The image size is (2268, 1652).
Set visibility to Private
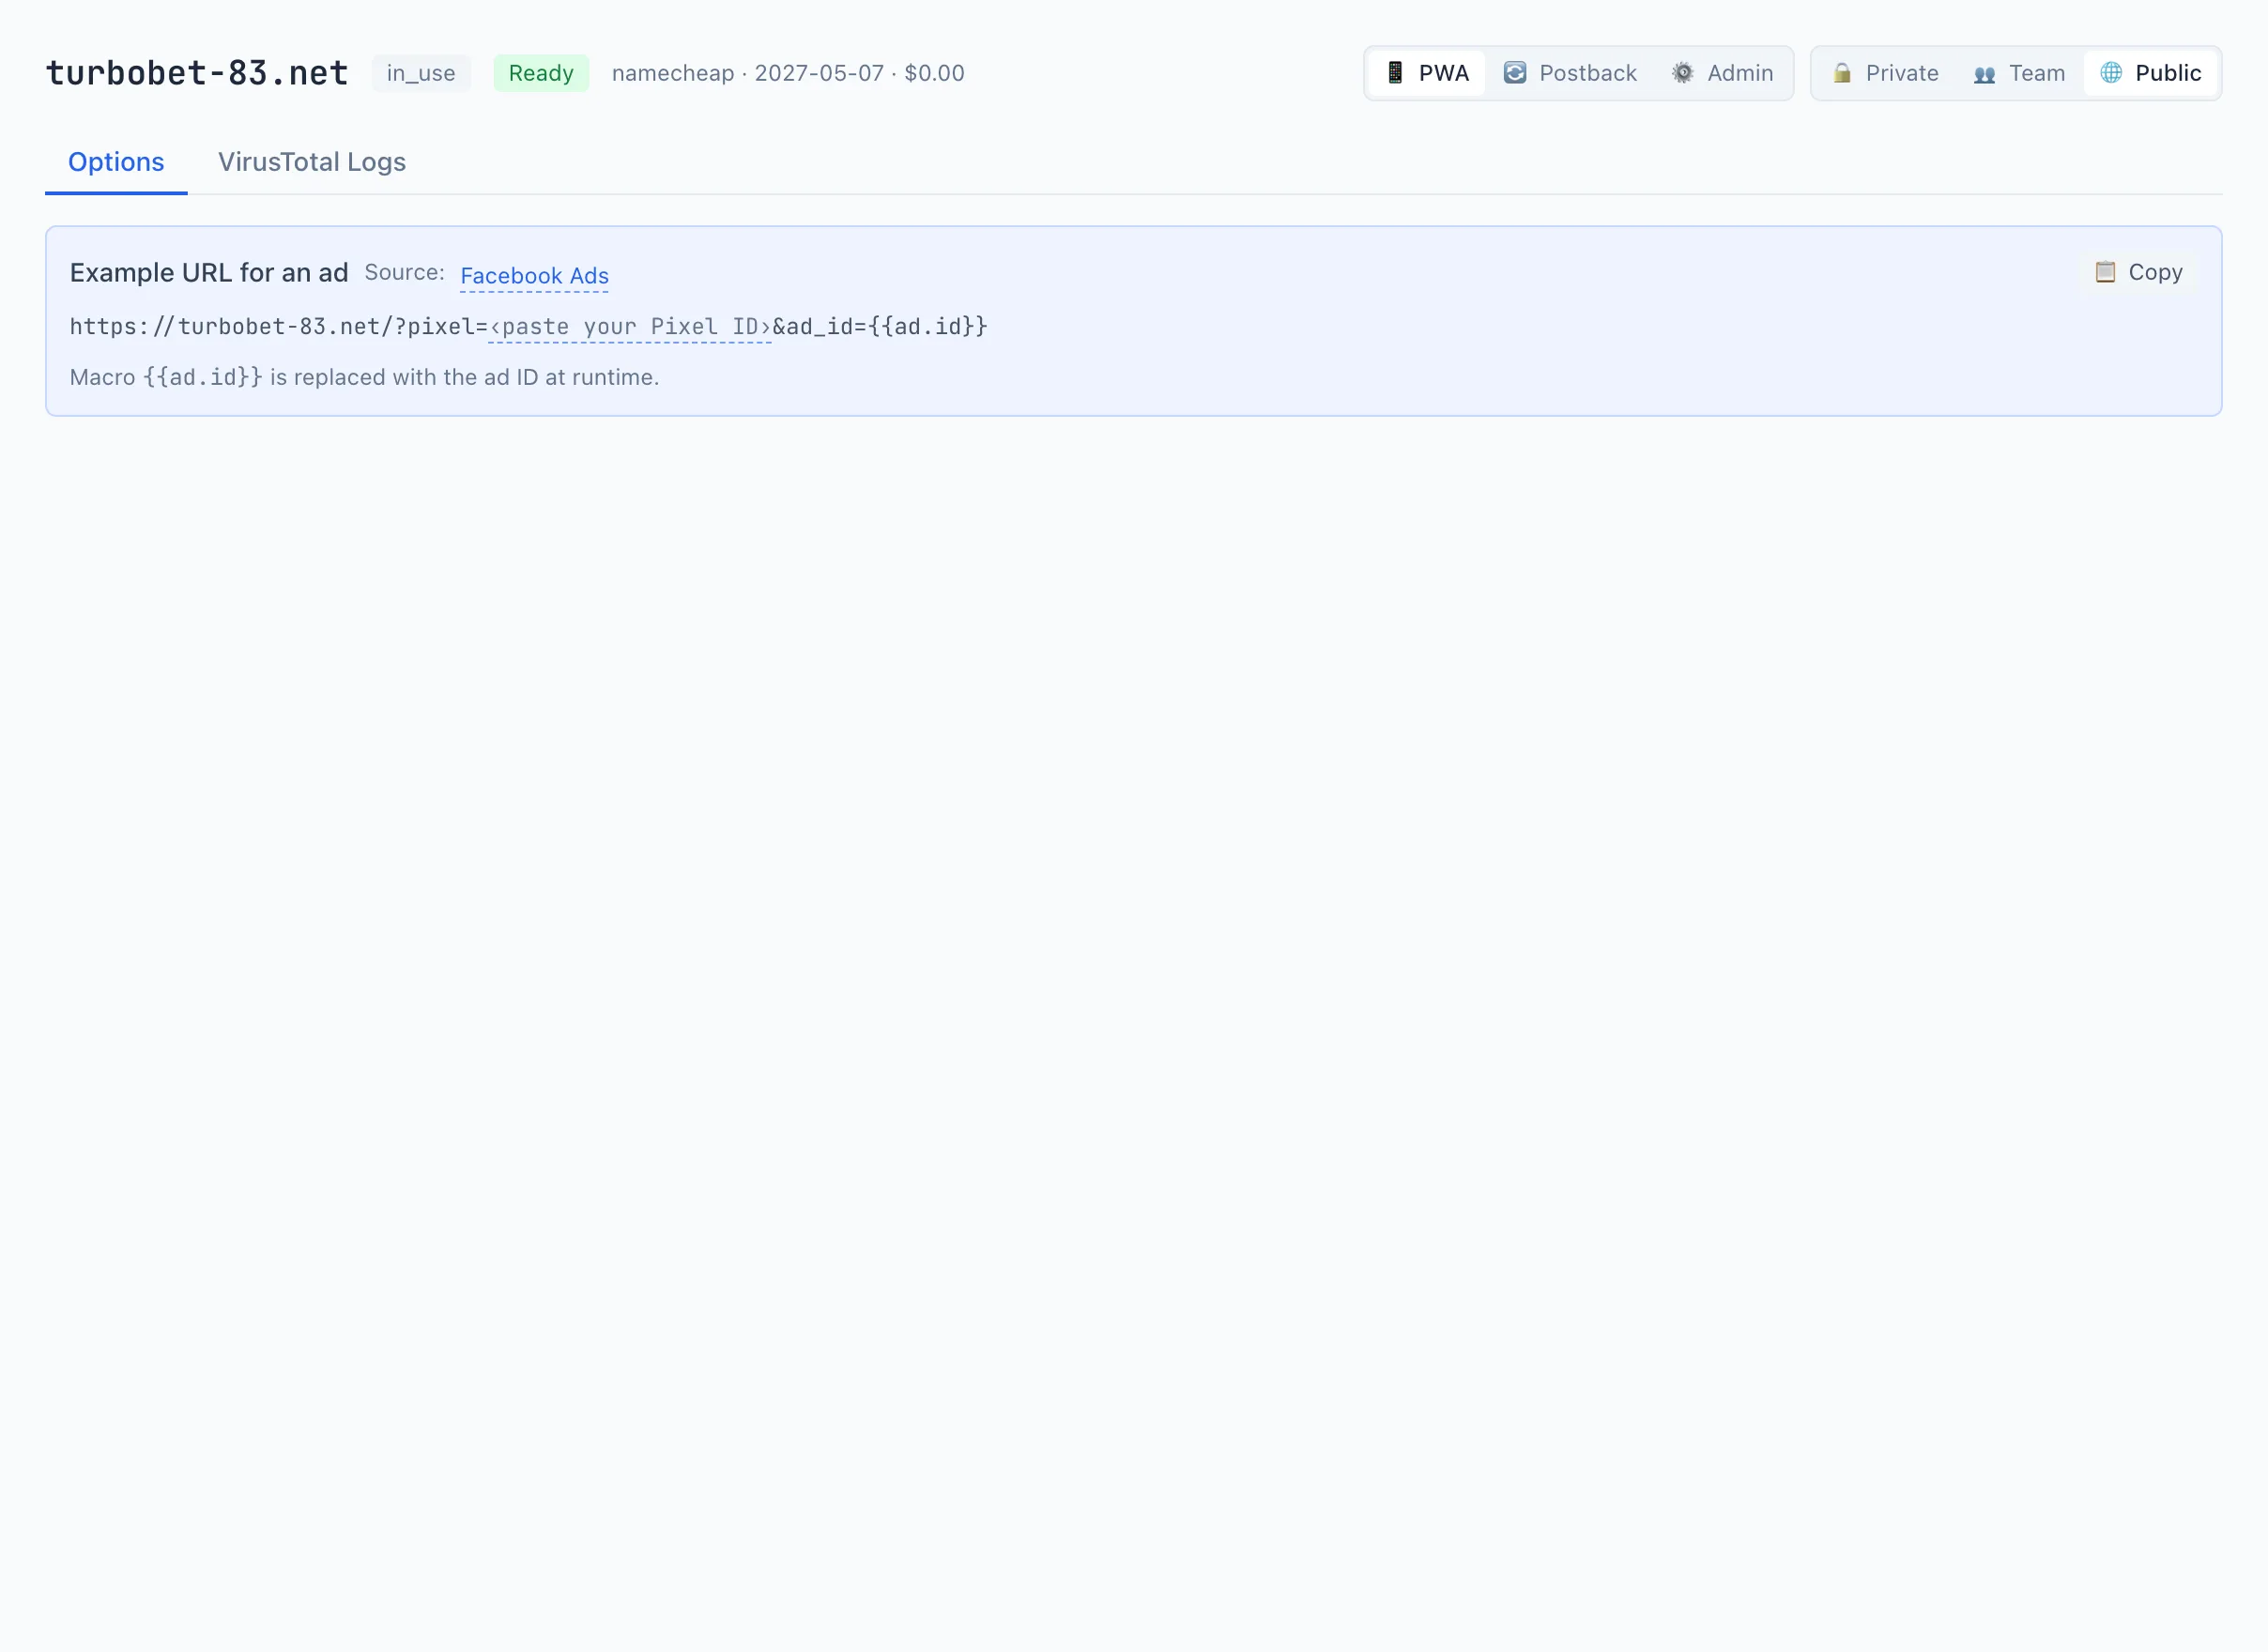1885,73
